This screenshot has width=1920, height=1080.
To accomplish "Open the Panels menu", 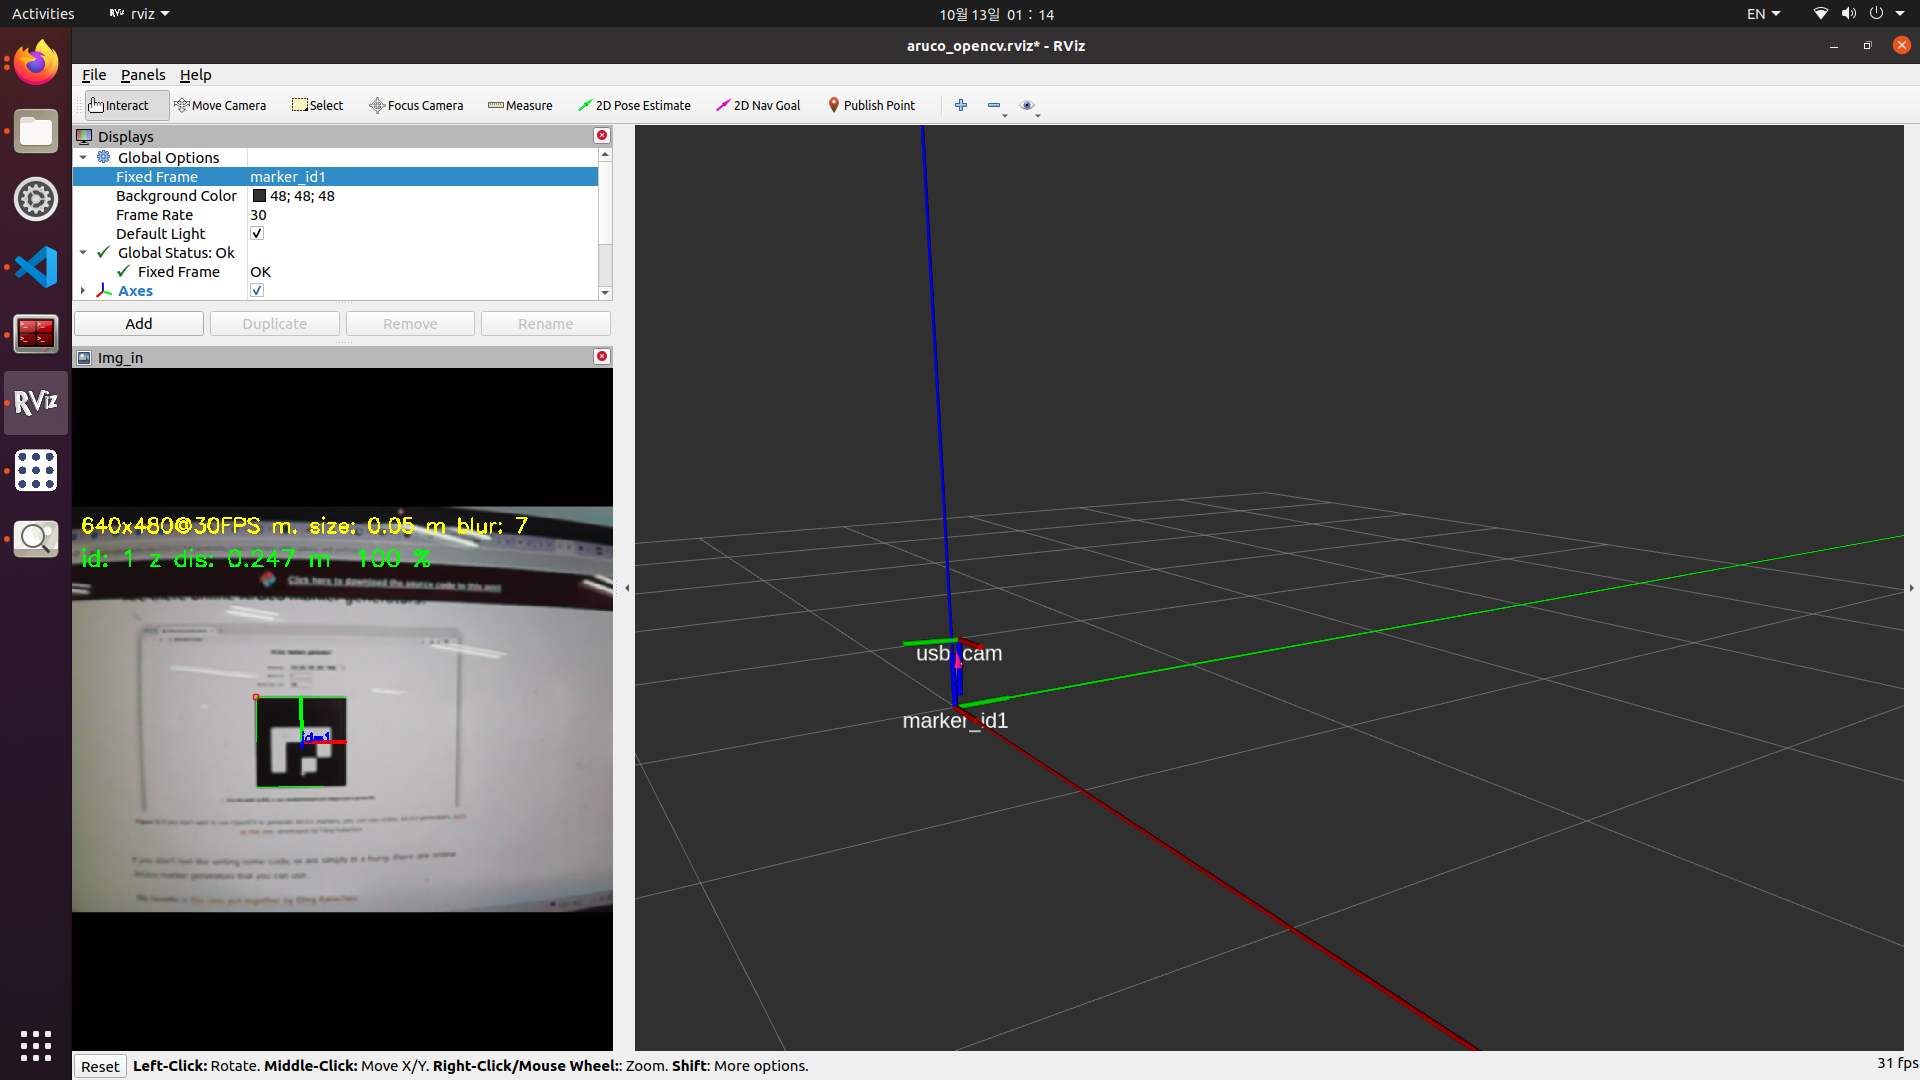I will coord(143,74).
